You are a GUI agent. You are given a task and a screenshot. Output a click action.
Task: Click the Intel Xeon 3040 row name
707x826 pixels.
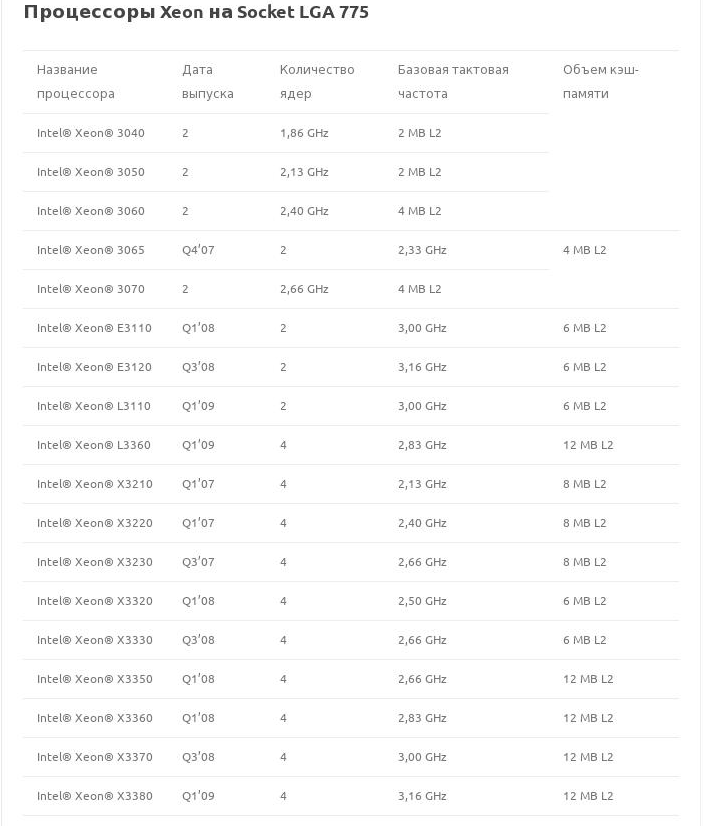(91, 133)
